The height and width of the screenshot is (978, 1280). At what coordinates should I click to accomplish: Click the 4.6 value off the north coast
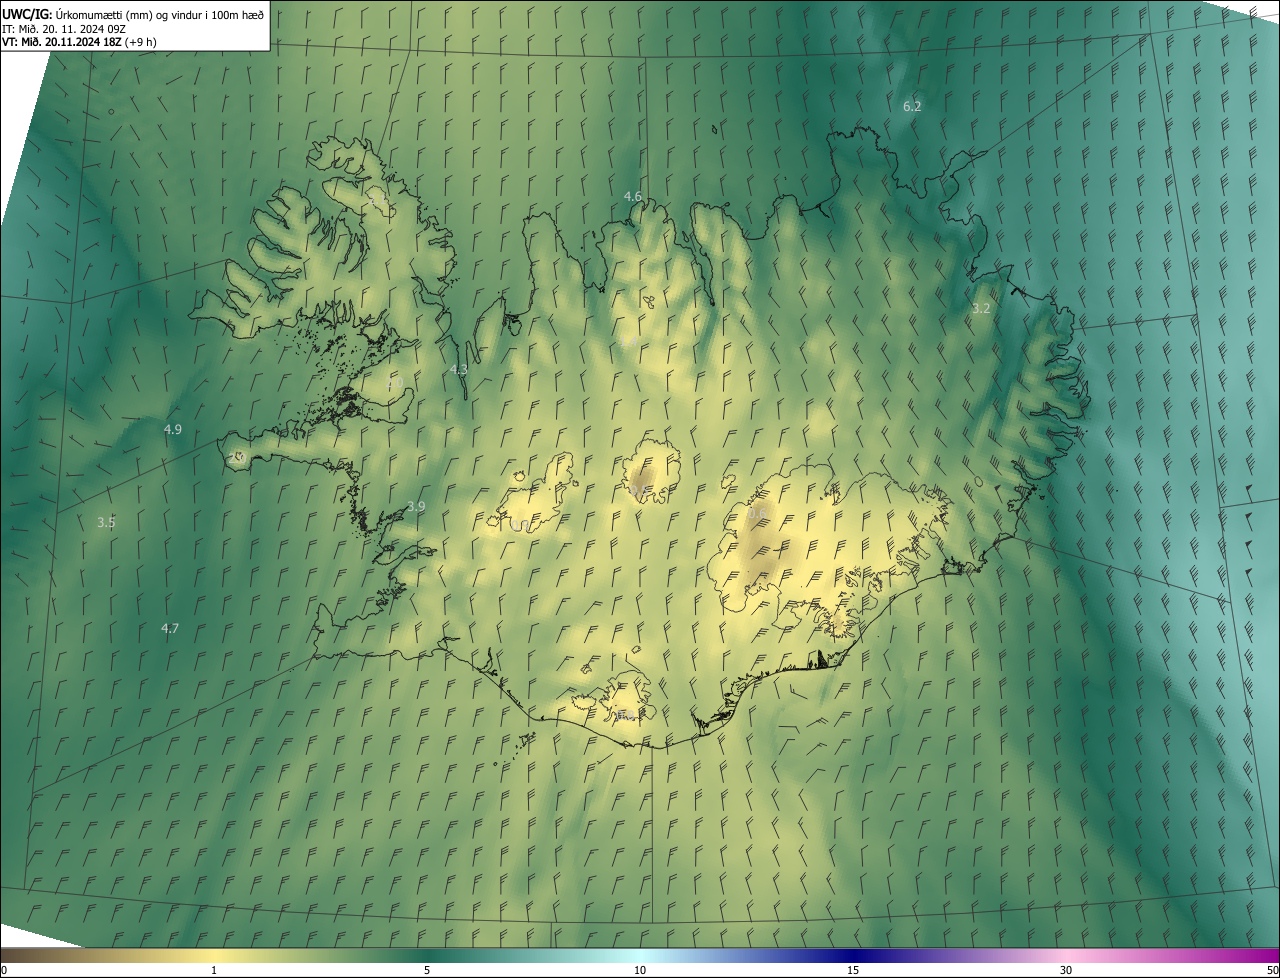[x=633, y=196]
